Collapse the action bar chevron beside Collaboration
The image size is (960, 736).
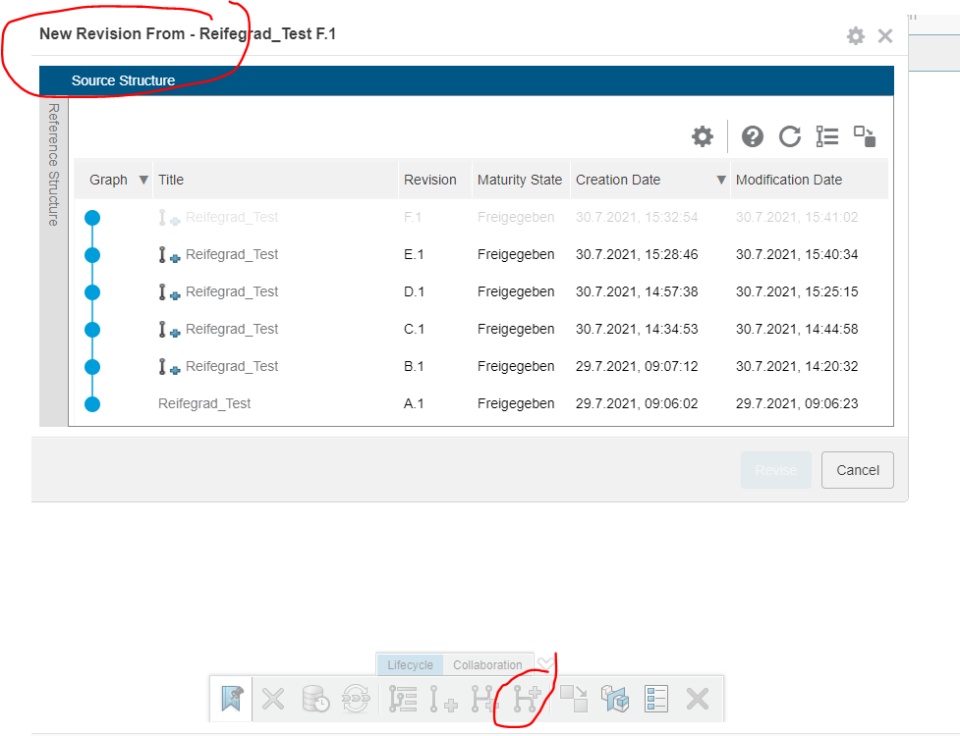[x=544, y=664]
